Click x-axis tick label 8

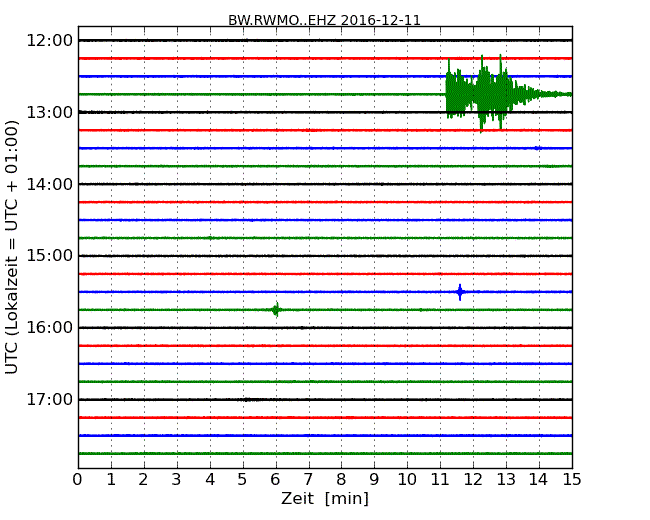(x=341, y=480)
